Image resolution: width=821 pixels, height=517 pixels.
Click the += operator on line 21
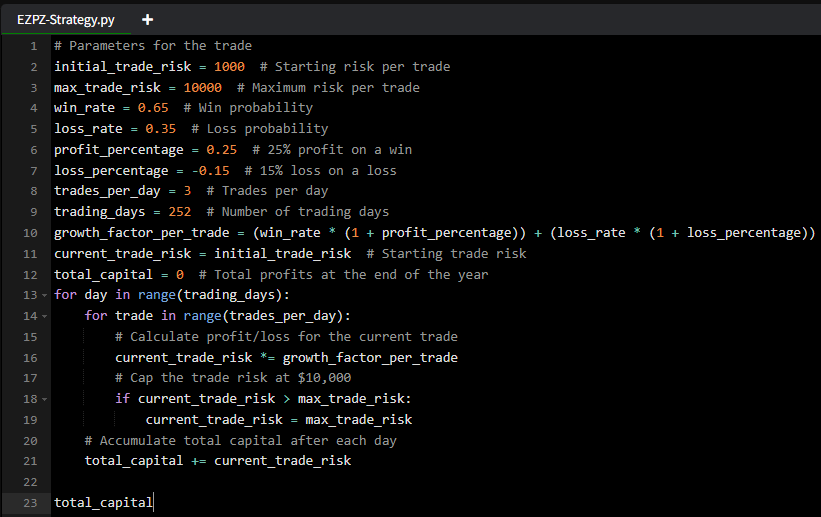point(199,461)
